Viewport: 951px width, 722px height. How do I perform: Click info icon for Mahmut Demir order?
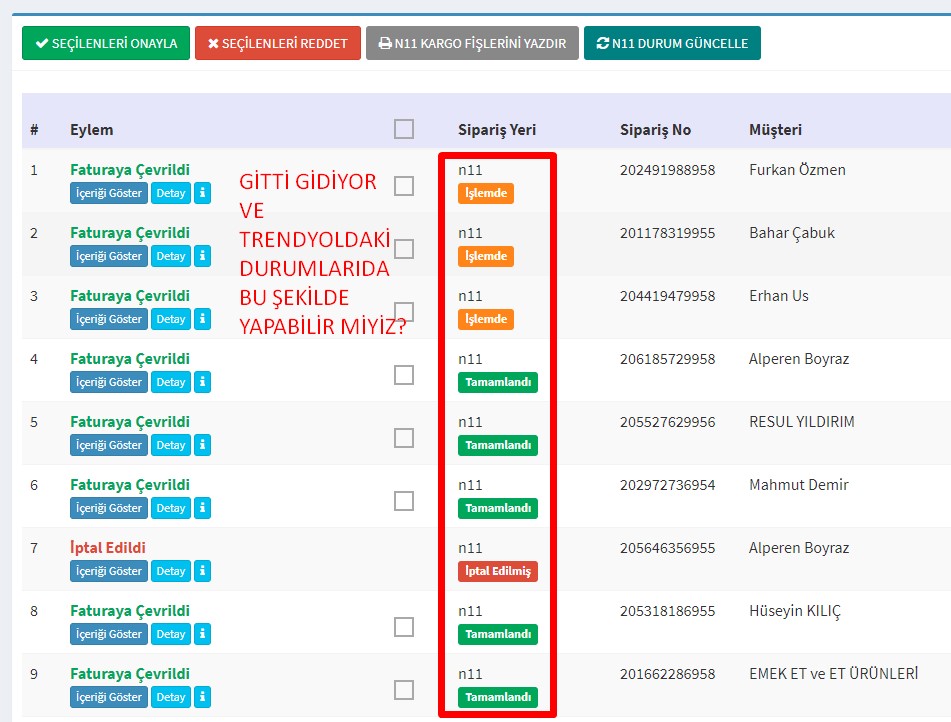pyautogui.click(x=202, y=508)
